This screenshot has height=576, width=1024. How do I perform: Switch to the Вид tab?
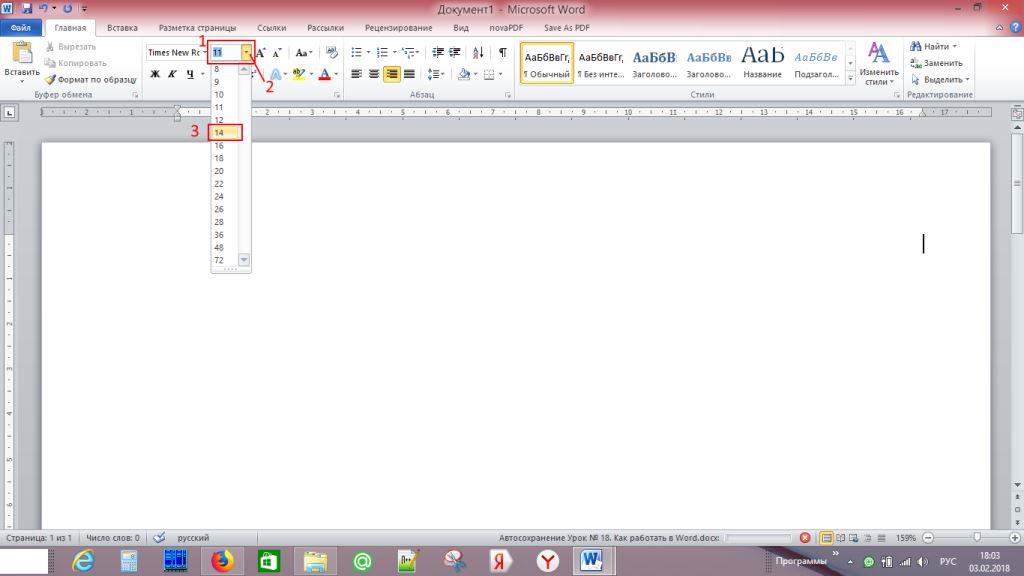pos(461,28)
